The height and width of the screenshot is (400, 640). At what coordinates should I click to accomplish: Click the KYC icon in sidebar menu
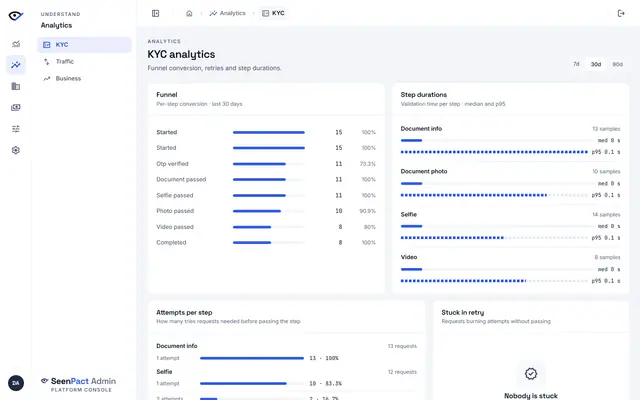47,44
